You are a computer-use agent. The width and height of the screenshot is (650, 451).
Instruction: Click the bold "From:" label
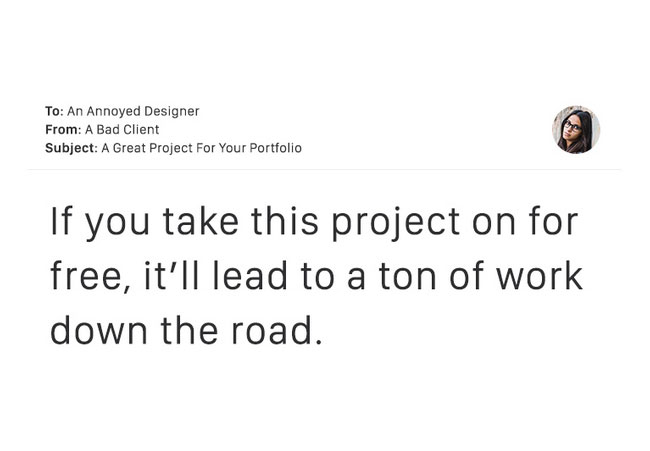[x=63, y=130]
